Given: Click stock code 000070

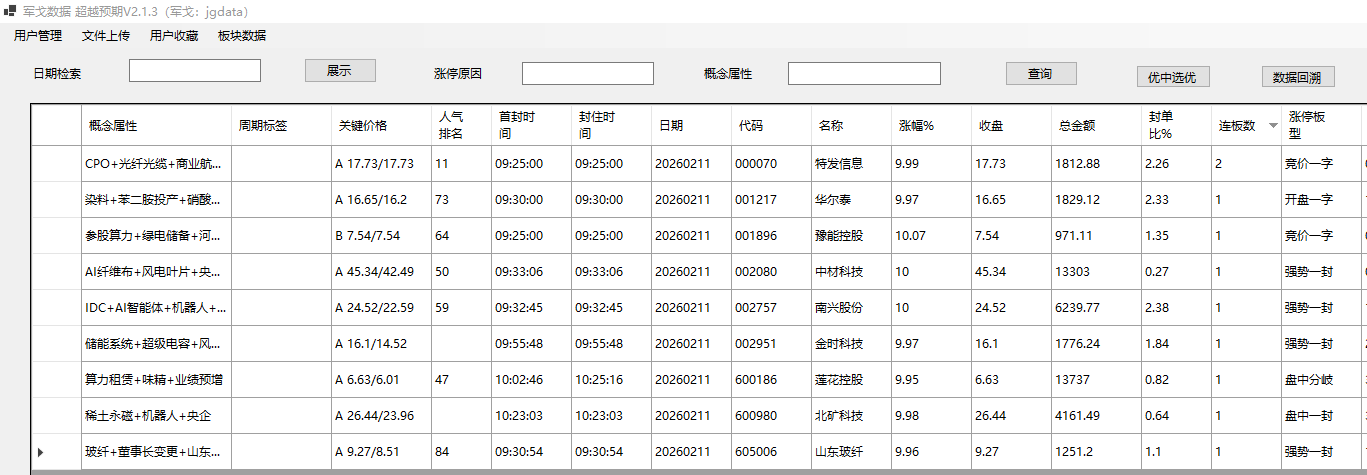Looking at the screenshot, I should [771, 164].
